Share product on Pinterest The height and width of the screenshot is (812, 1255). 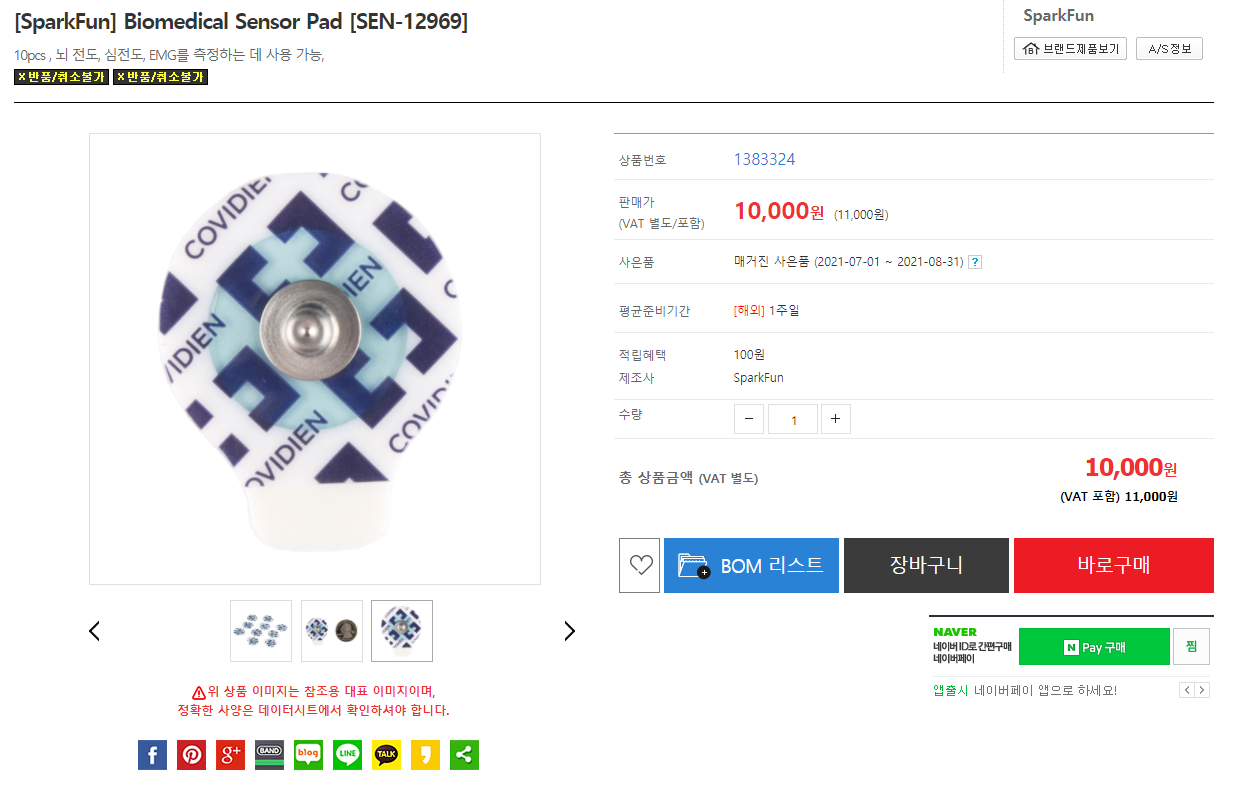[x=191, y=755]
